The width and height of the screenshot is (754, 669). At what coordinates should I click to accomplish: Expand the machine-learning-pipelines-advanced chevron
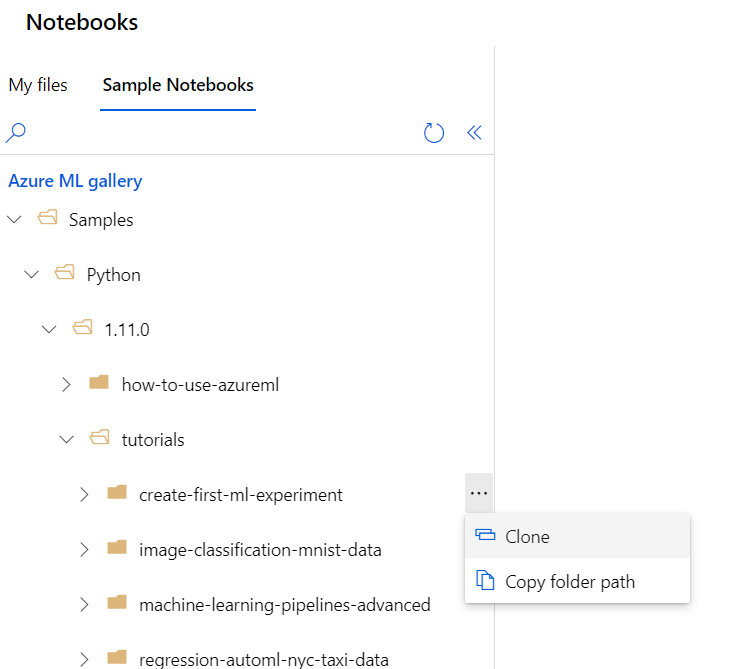[84, 605]
